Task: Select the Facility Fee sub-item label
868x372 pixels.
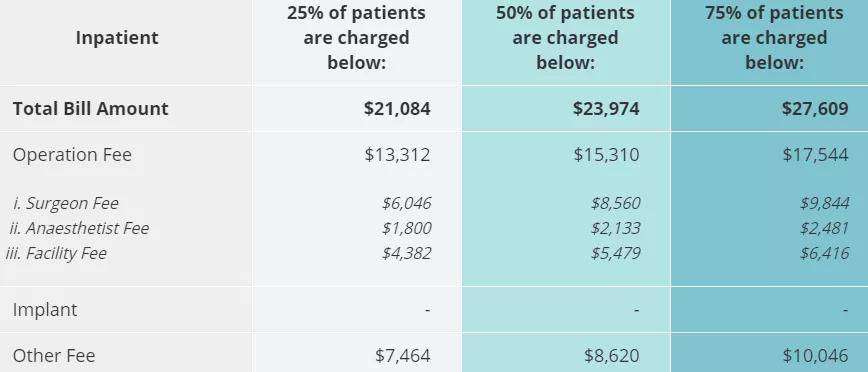Action: tap(56, 253)
